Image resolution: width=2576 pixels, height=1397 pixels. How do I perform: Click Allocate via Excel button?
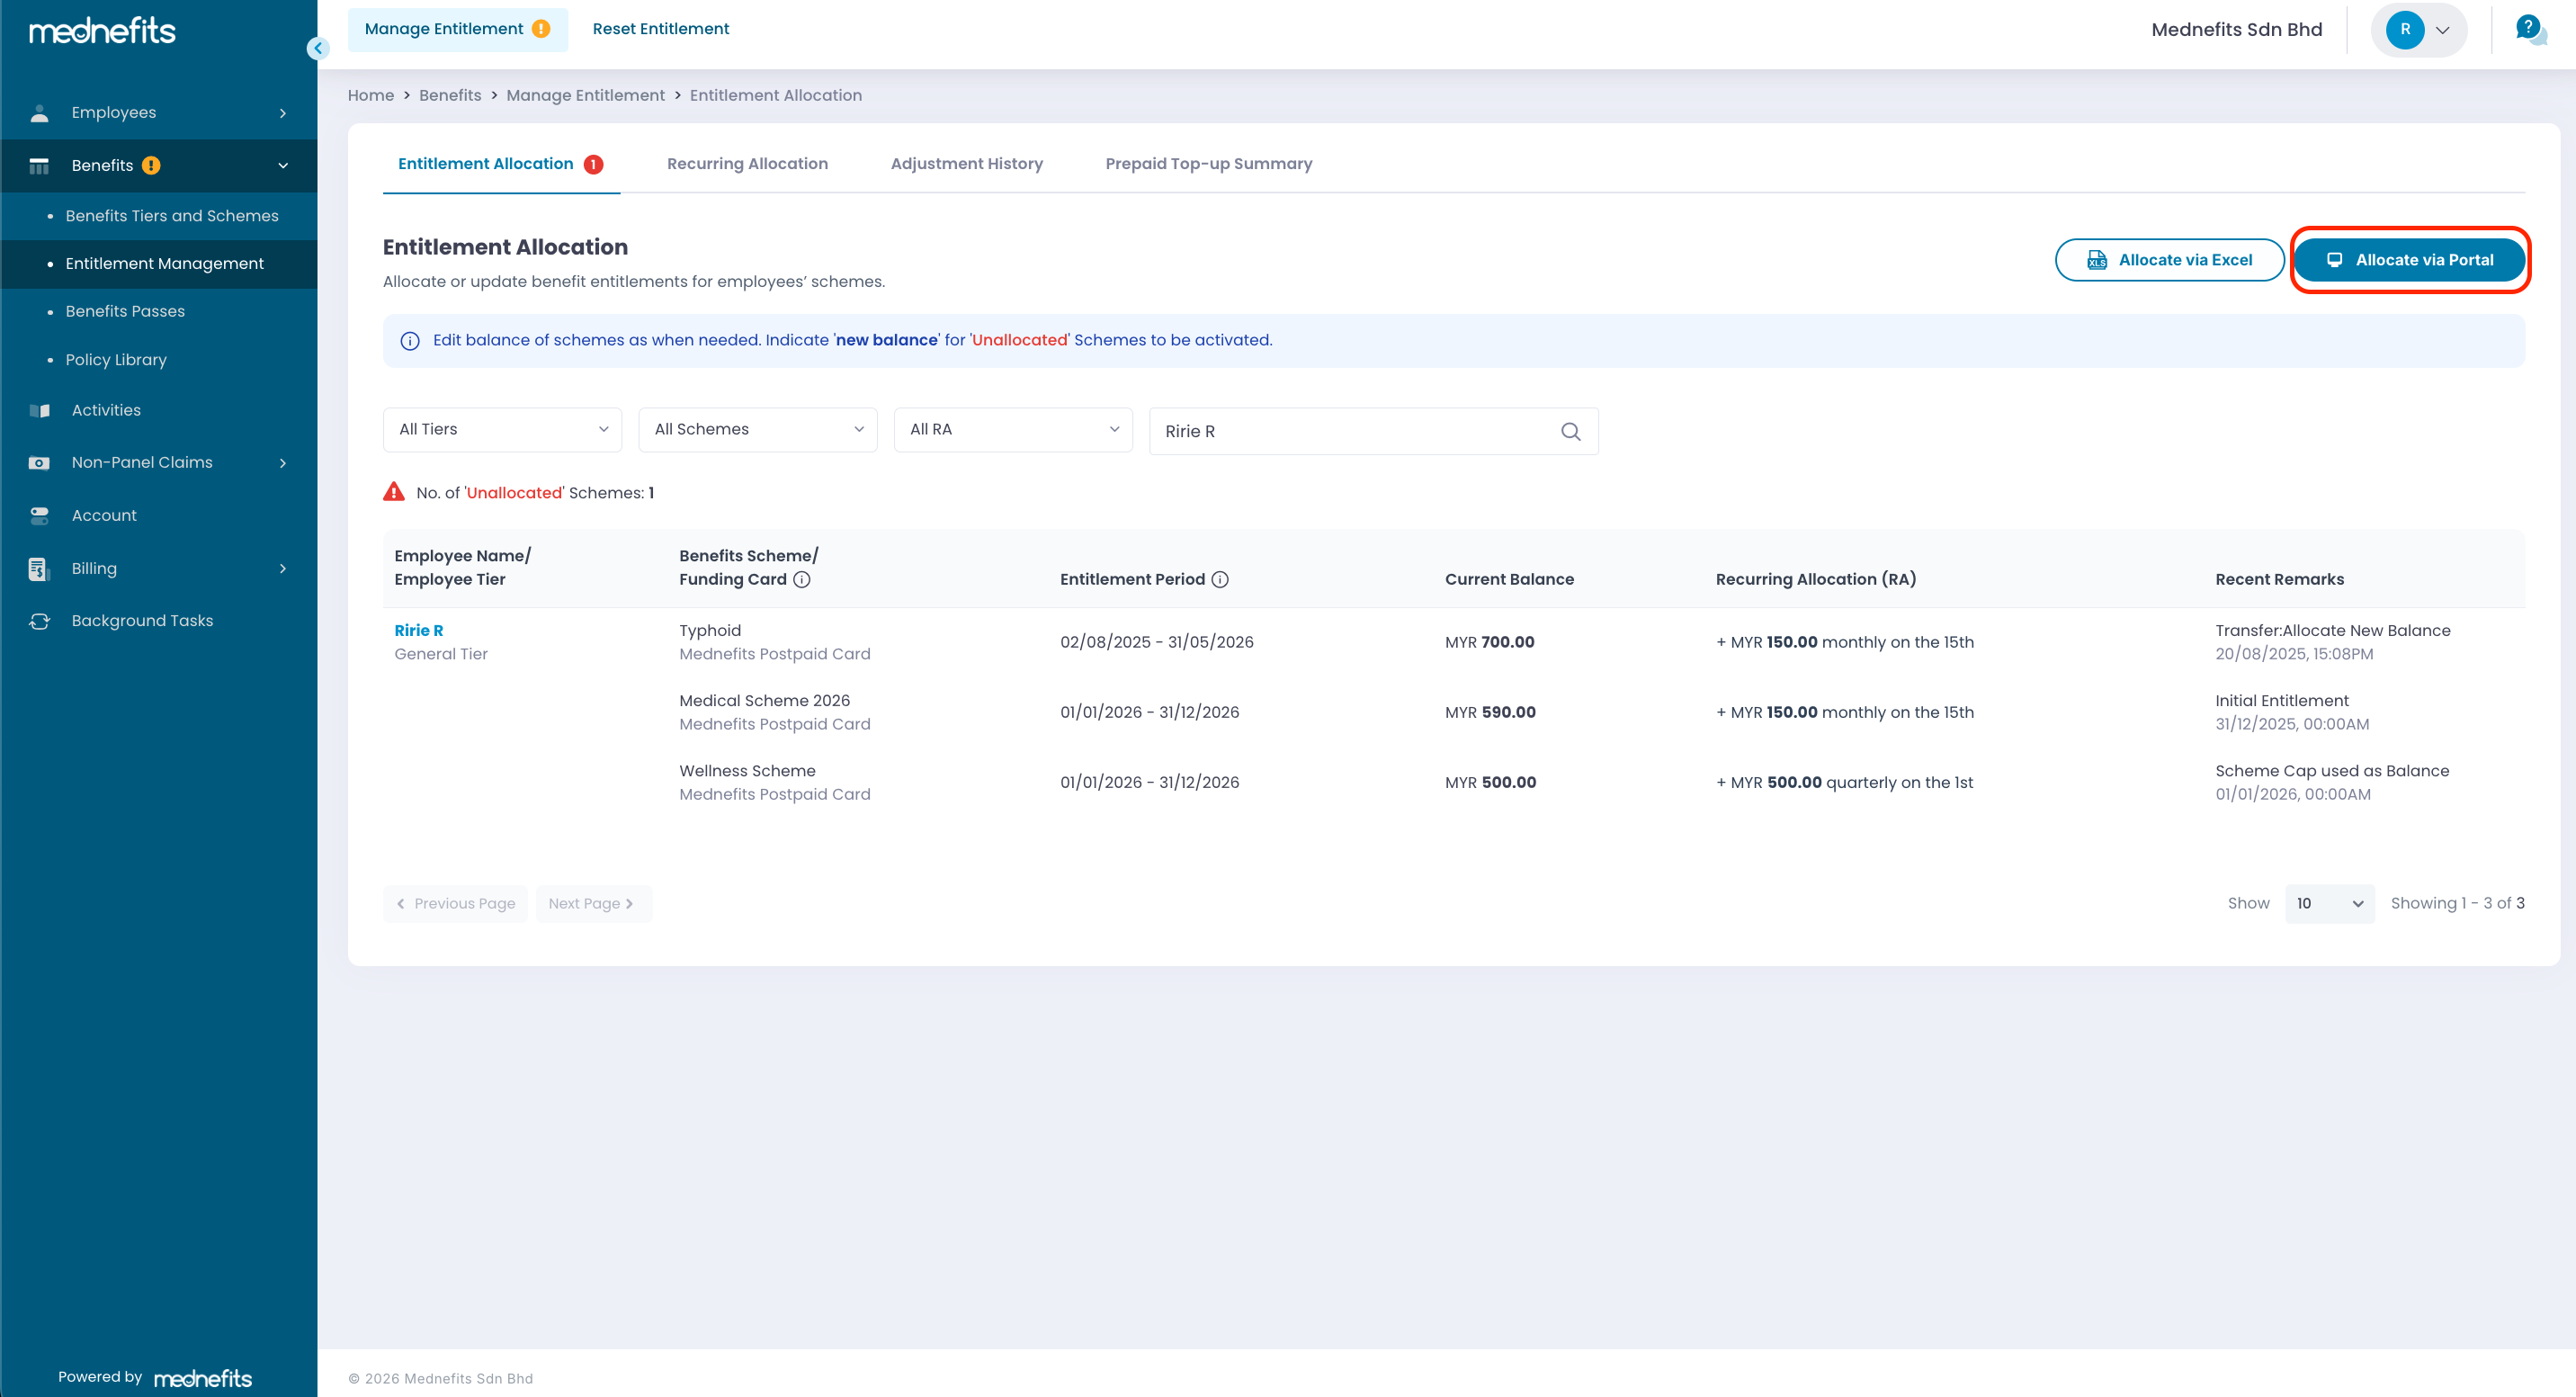point(2169,260)
